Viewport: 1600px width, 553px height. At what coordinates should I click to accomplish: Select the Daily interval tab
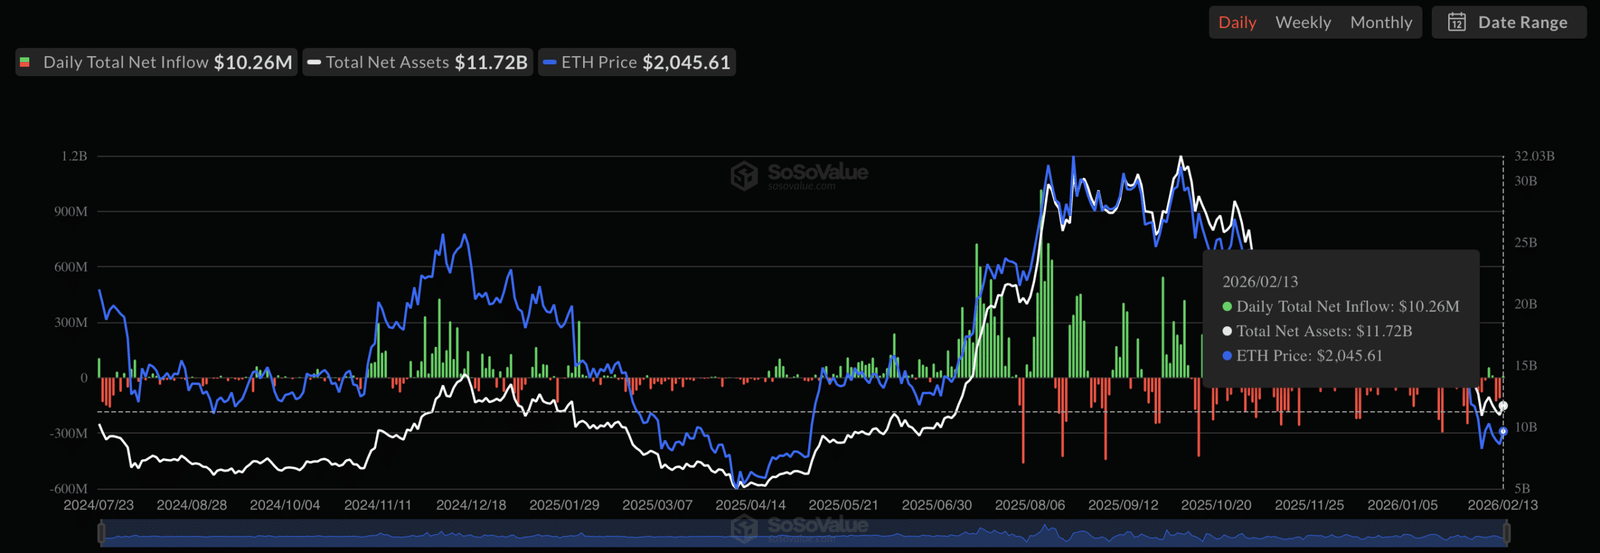pos(1237,22)
